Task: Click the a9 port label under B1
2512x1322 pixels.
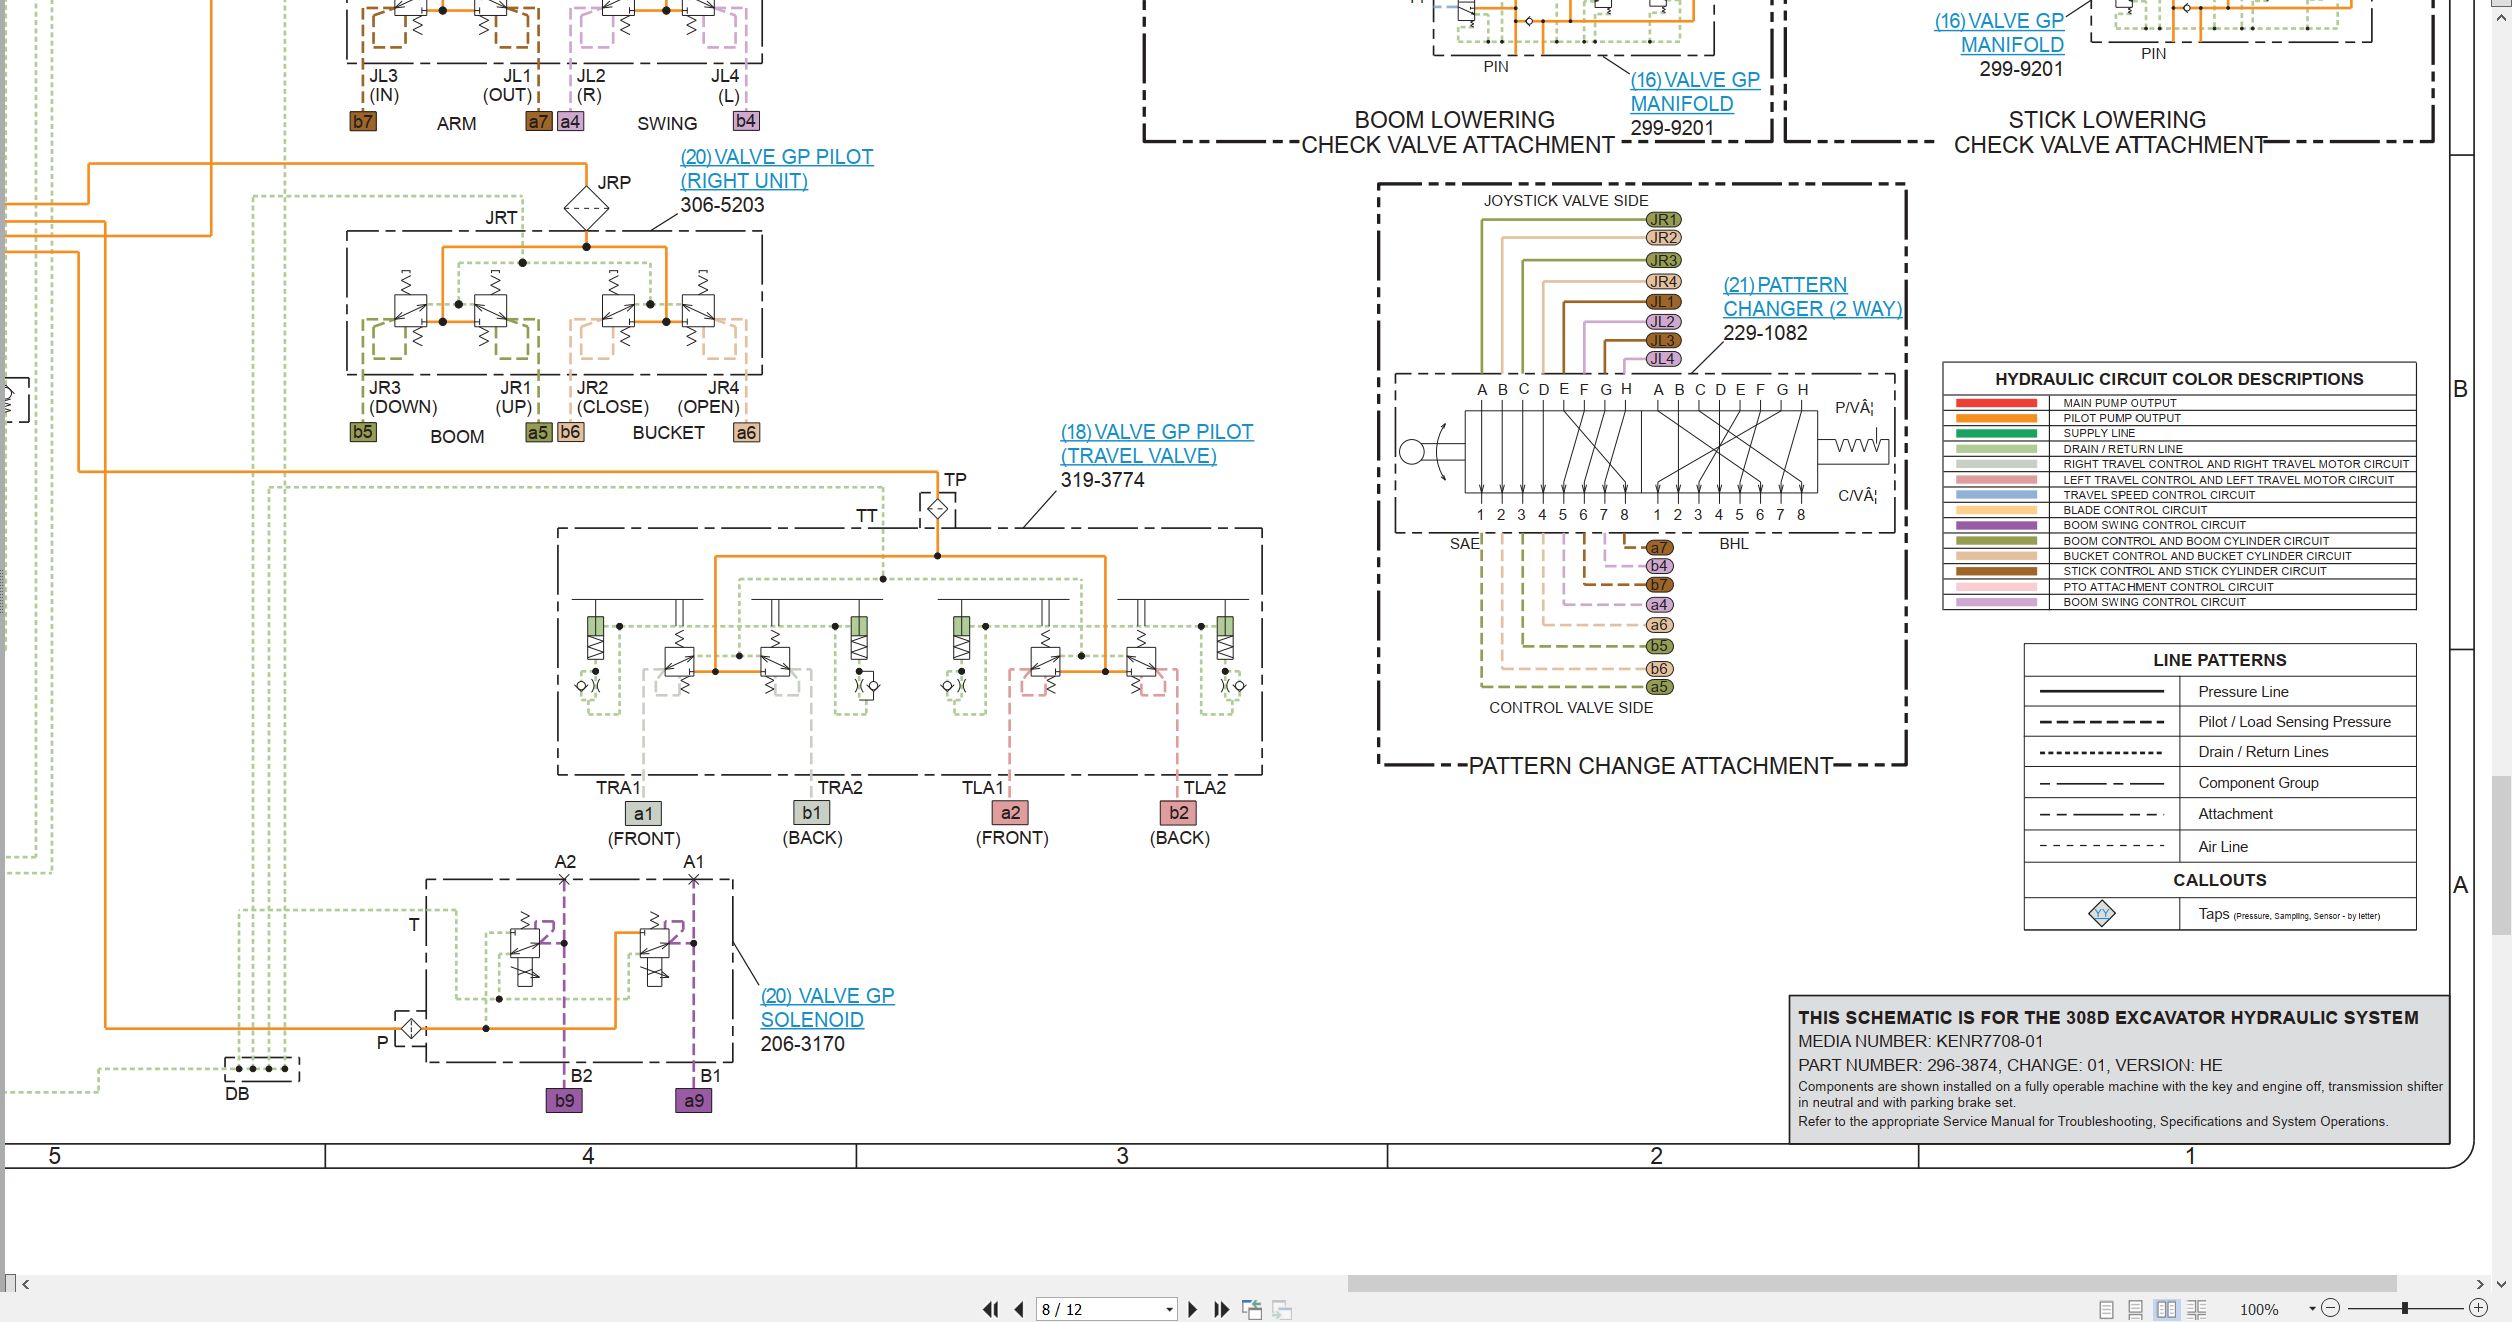Action: 694,1100
